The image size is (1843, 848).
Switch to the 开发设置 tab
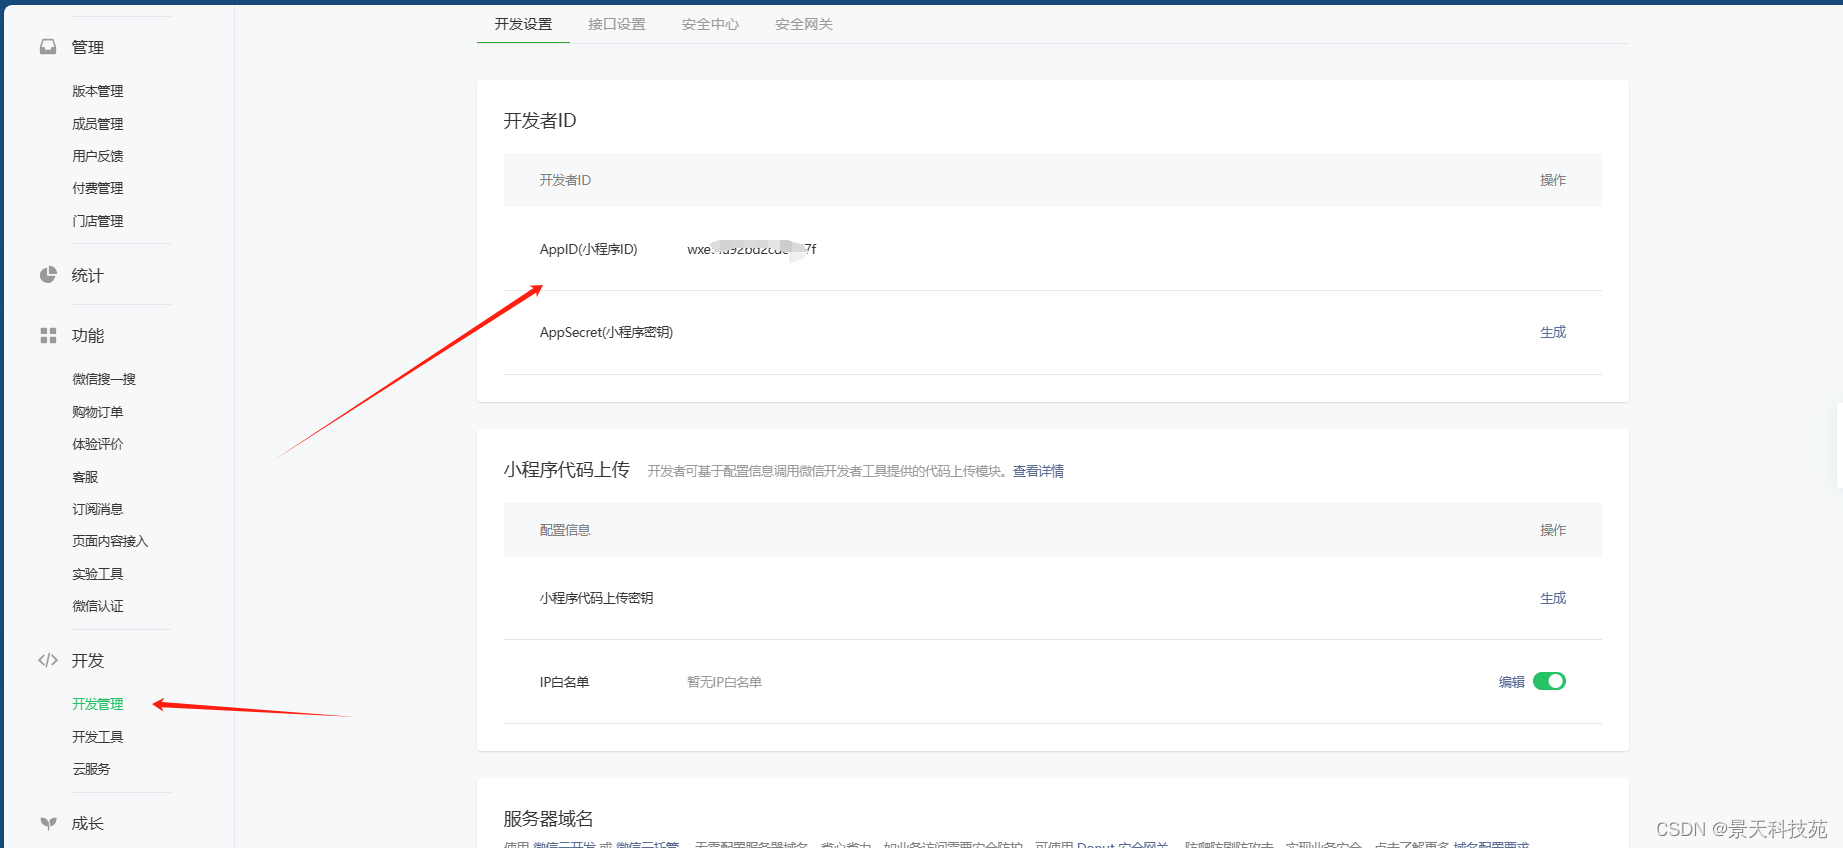(523, 24)
